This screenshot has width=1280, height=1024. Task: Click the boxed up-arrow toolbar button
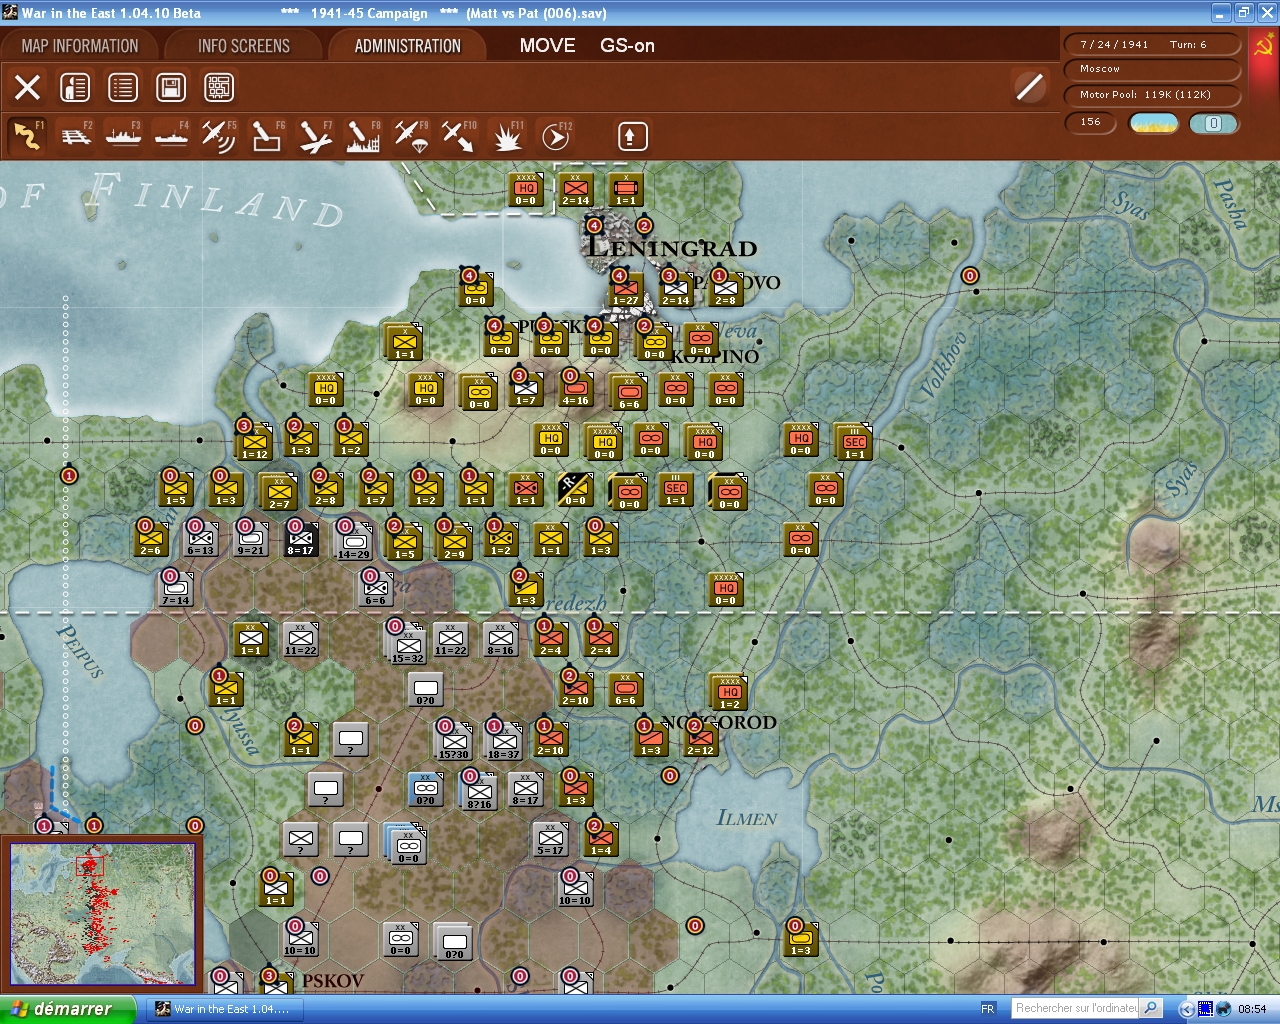pyautogui.click(x=632, y=136)
